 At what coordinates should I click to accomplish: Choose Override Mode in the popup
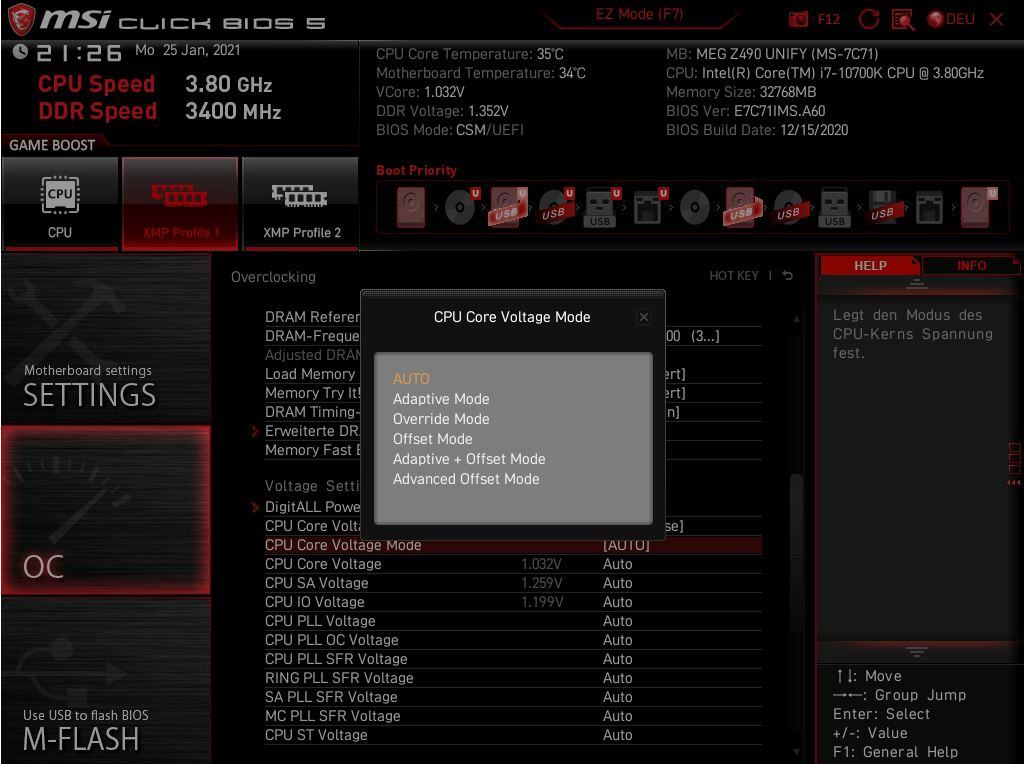(x=441, y=419)
